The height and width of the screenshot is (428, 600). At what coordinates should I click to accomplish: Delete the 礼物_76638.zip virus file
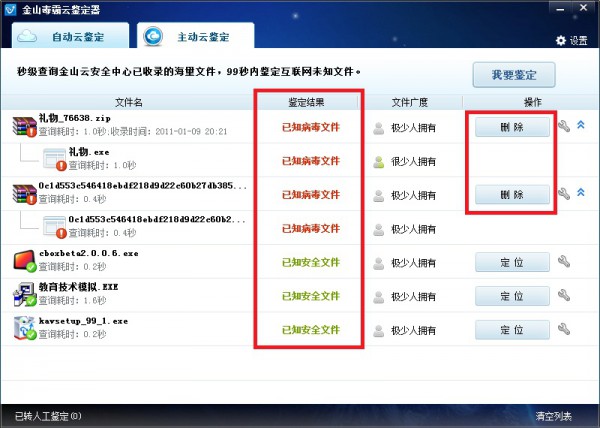click(512, 127)
